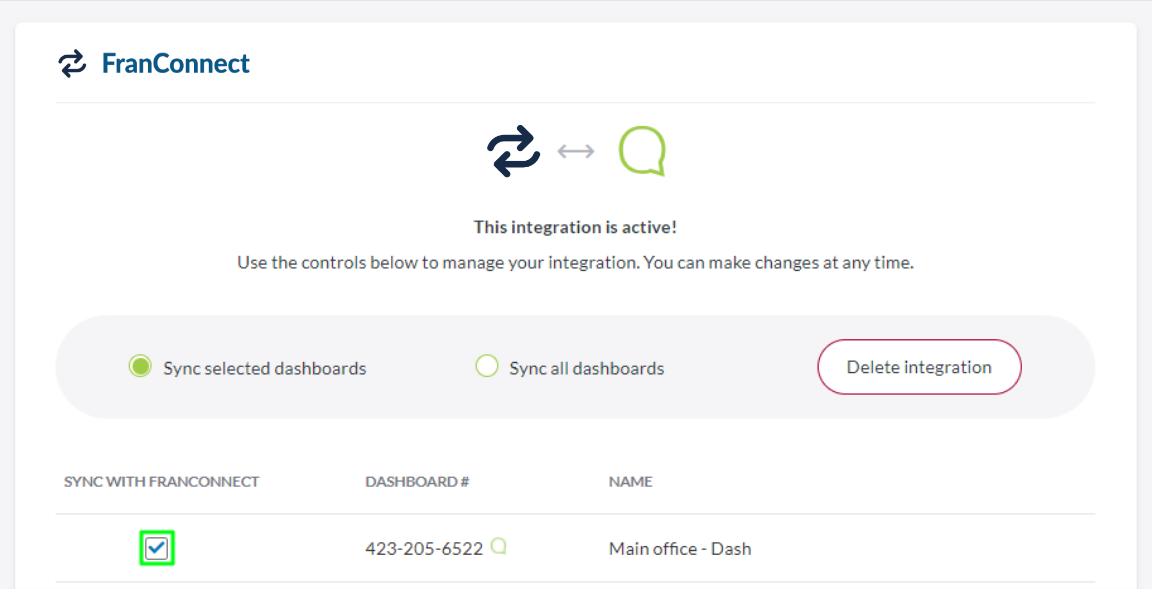This screenshot has width=1152, height=589.
Task: Choose the Sync all dashboards radio button
Action: pyautogui.click(x=486, y=367)
